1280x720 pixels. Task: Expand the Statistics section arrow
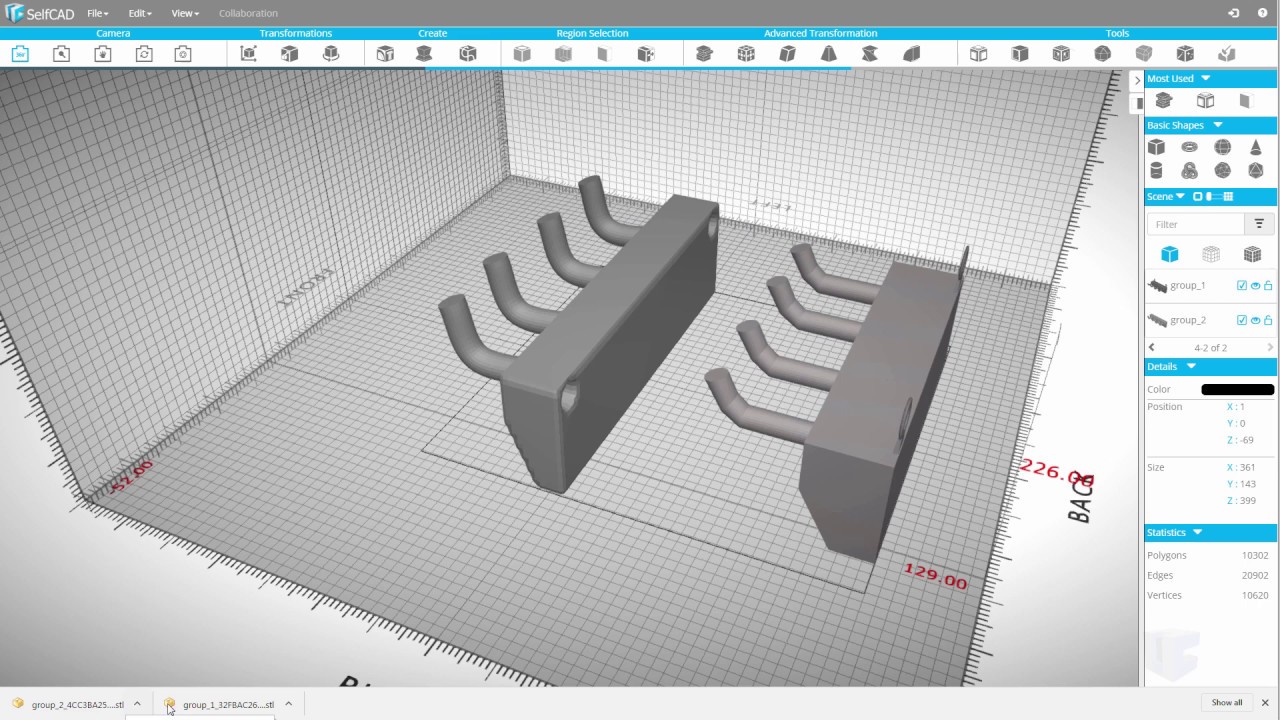point(1197,533)
